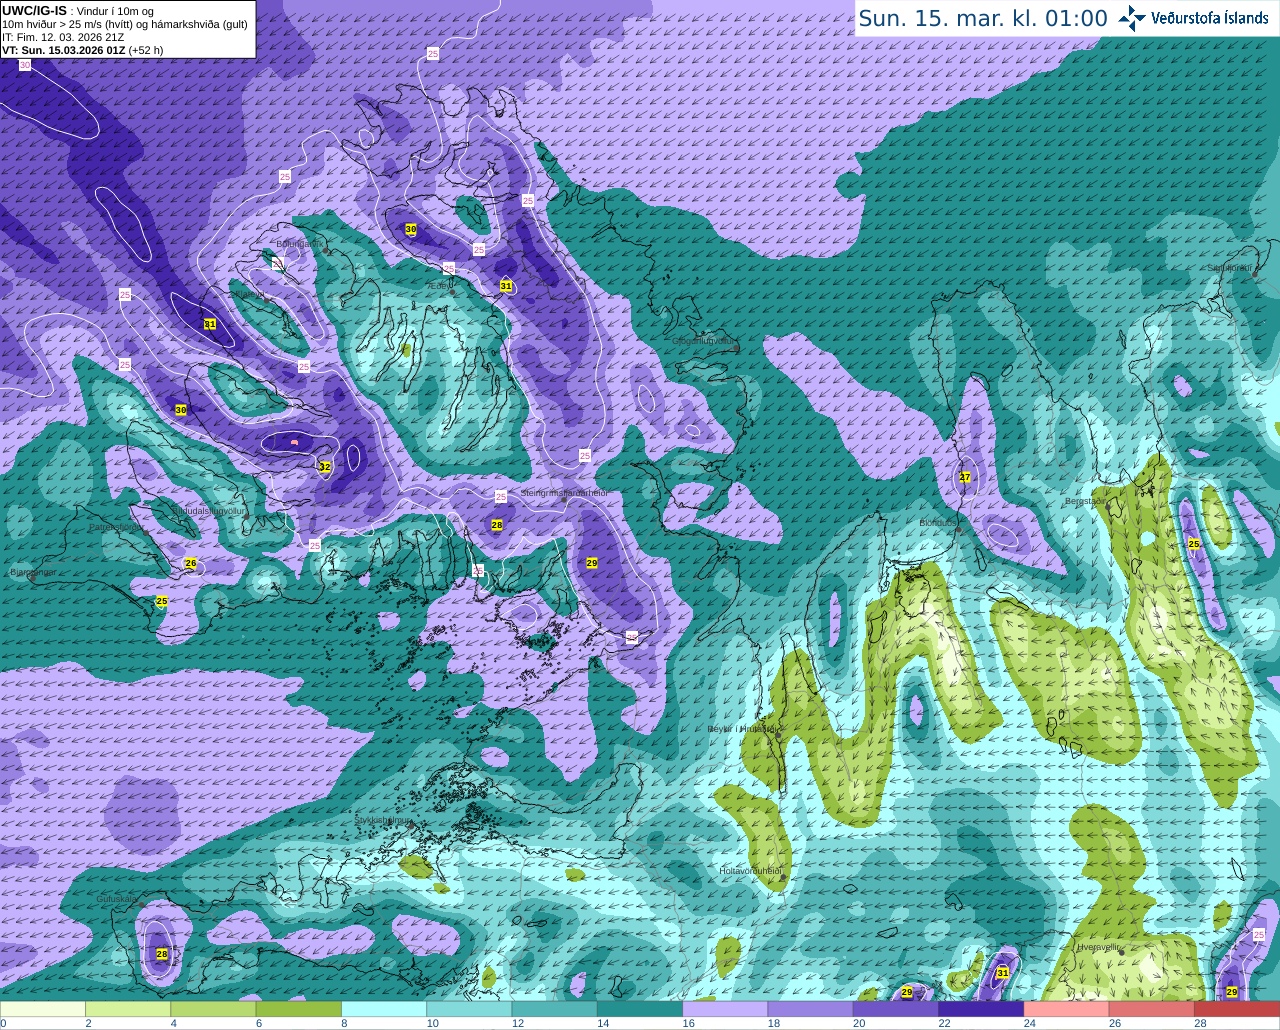The image size is (1280, 1030).
Task: Click the violet 20–22 legend swatch
Action: point(896,1009)
